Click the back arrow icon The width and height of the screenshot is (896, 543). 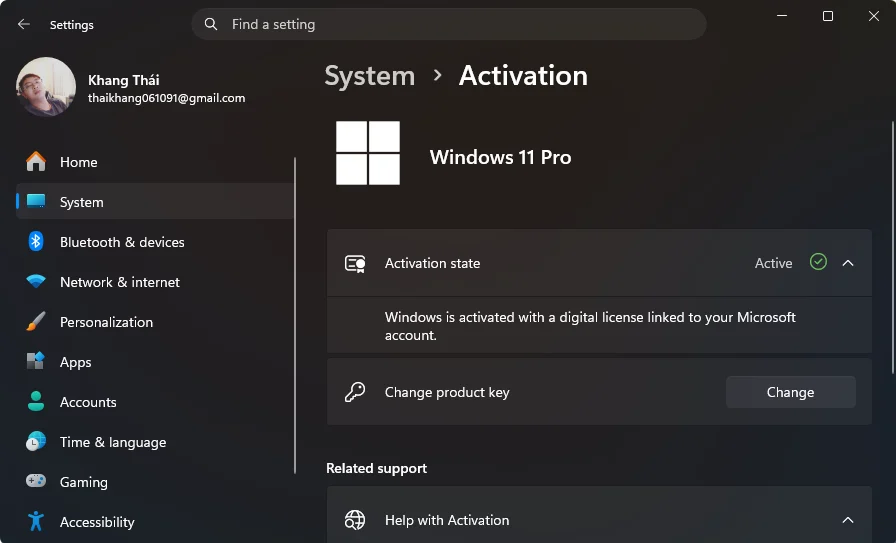23,24
